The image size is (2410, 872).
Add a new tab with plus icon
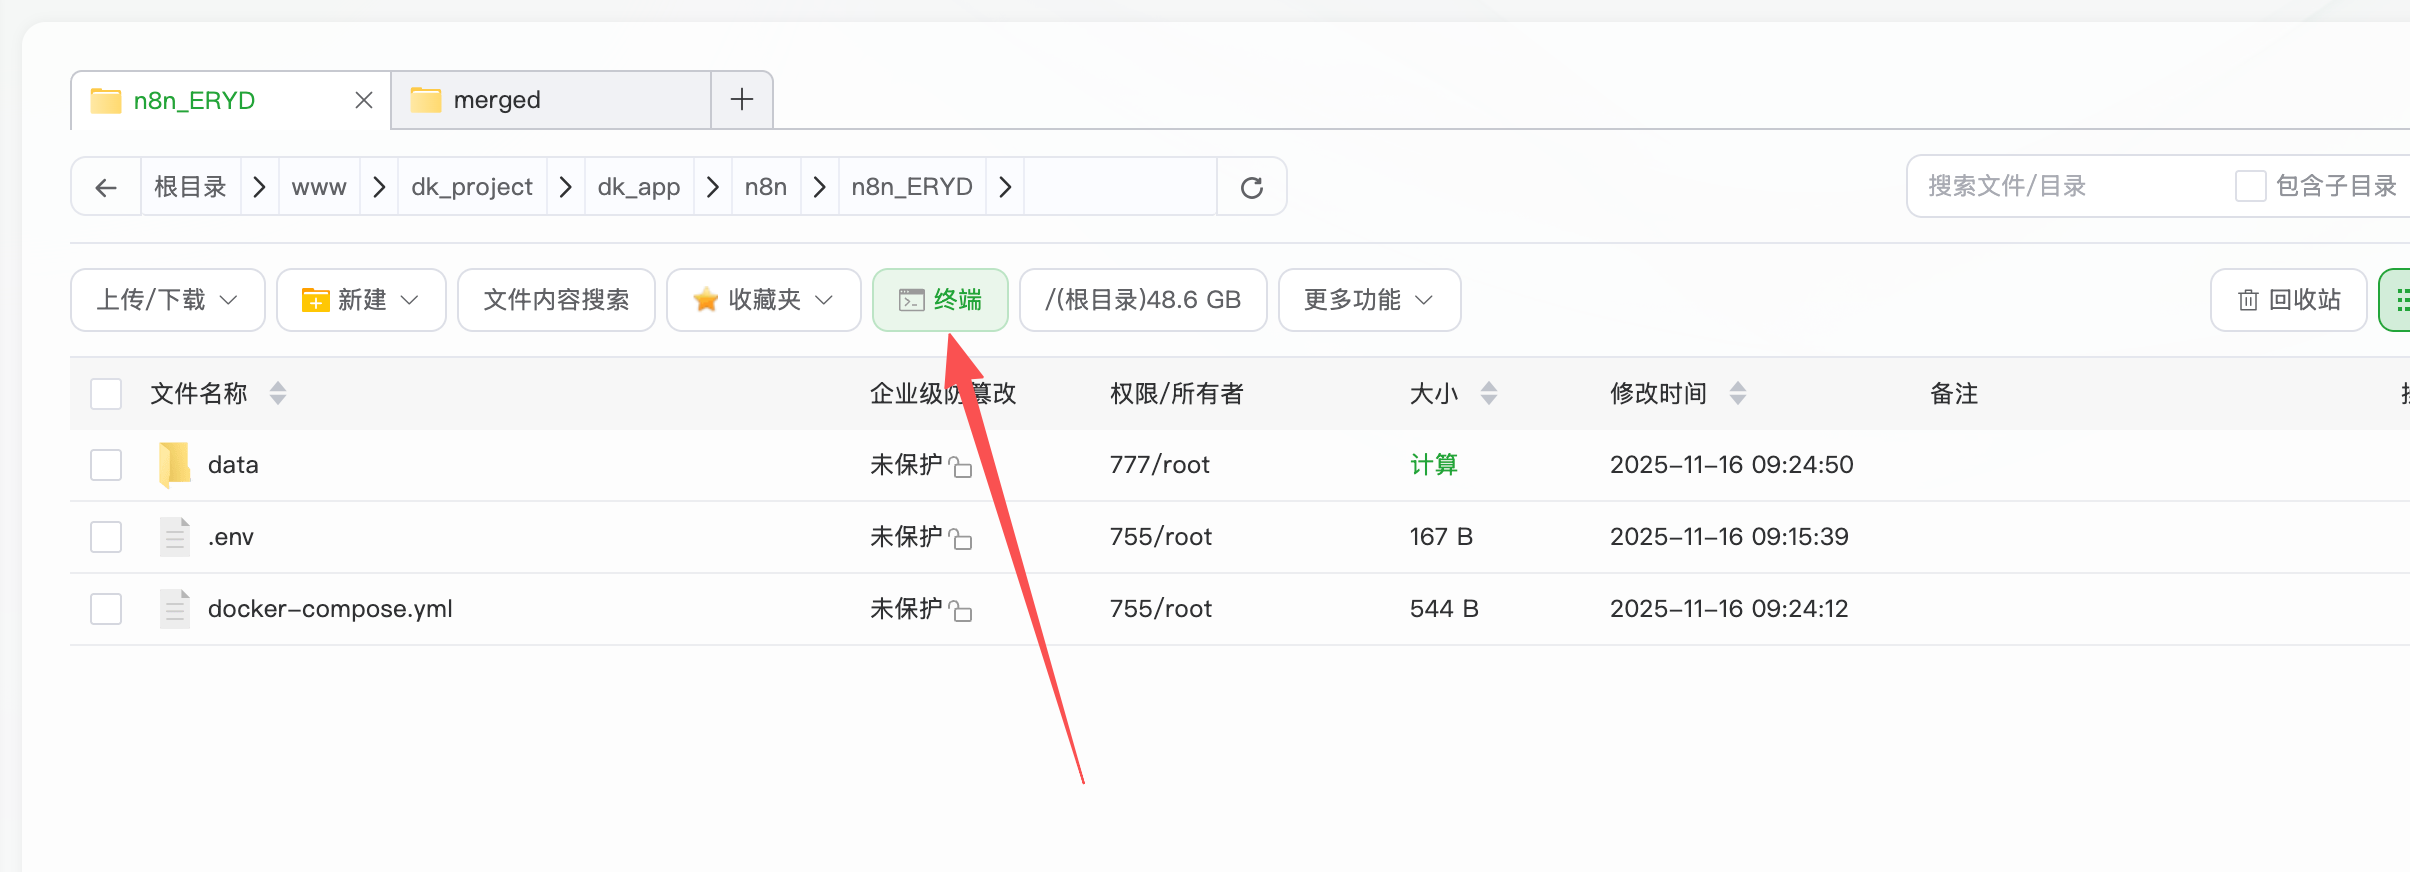tap(741, 100)
